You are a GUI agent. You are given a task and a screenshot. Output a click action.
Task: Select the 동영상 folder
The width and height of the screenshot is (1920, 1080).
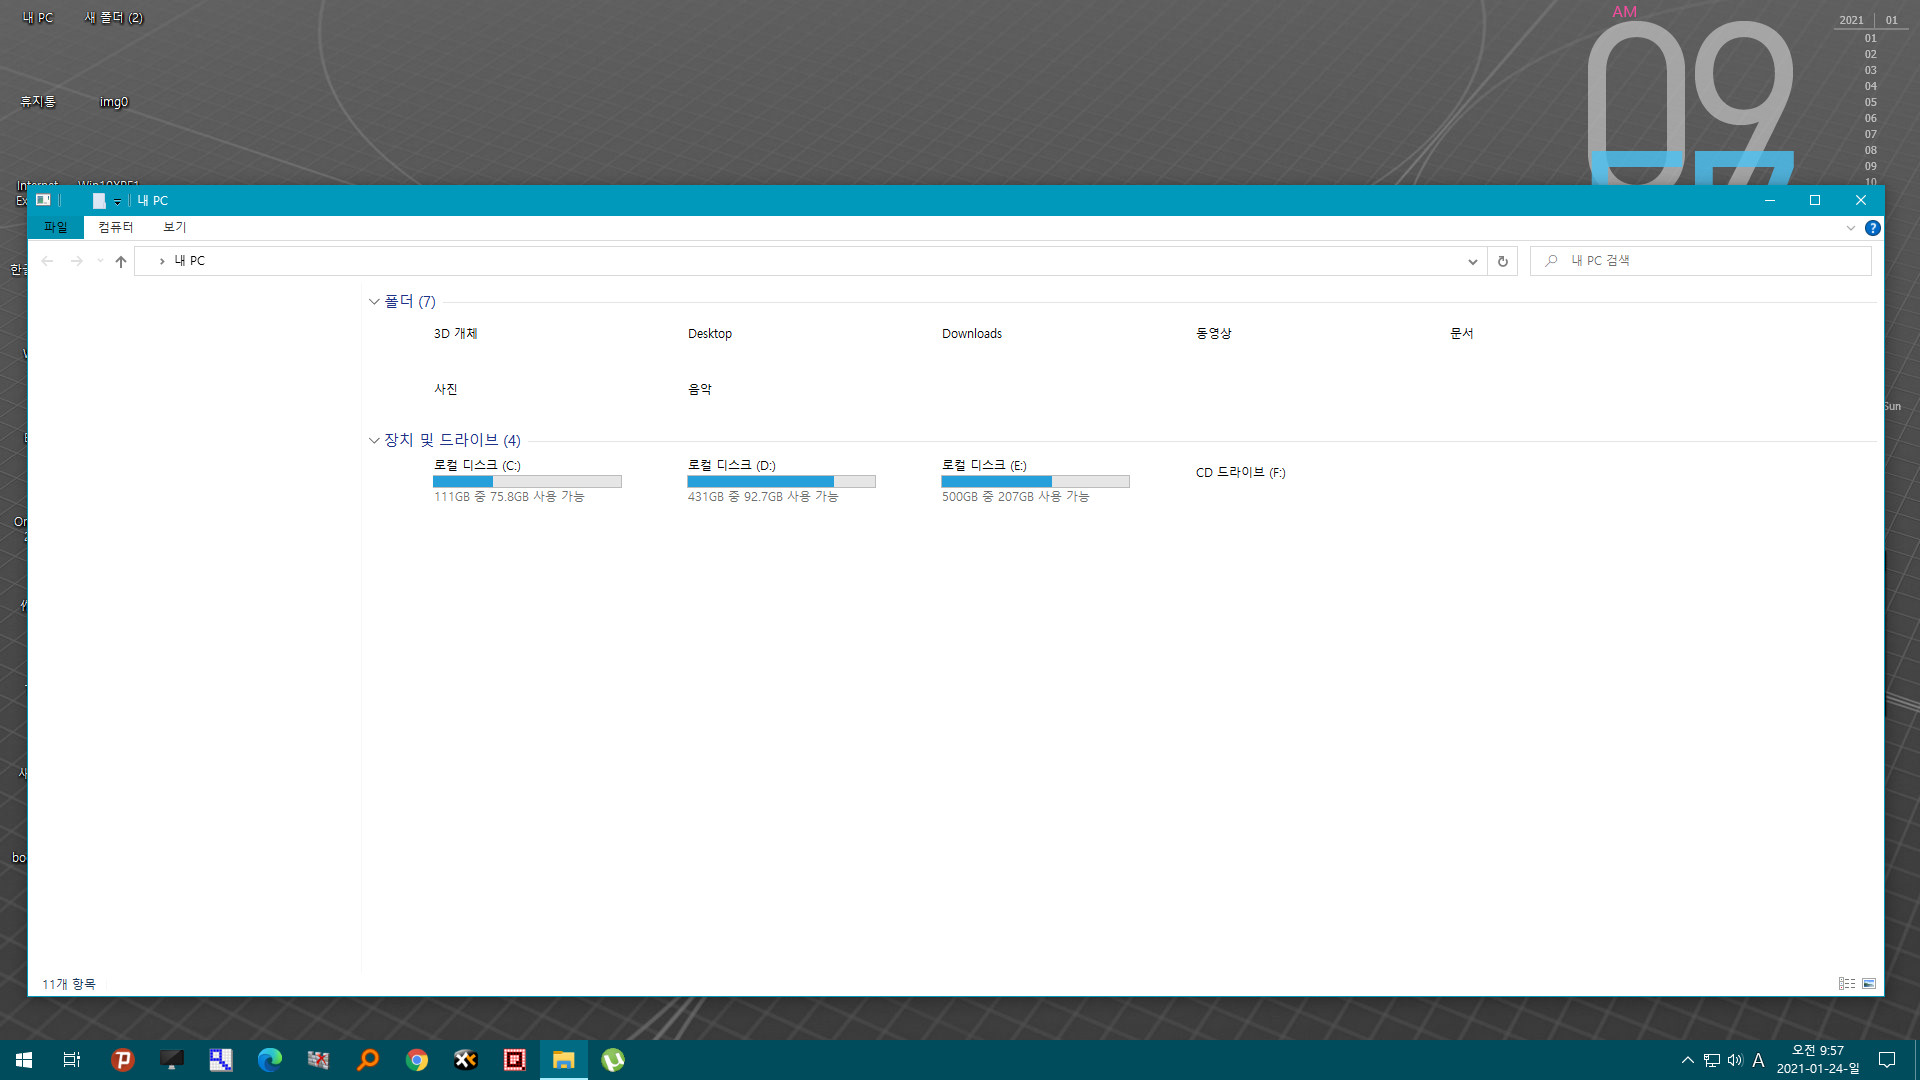1214,333
